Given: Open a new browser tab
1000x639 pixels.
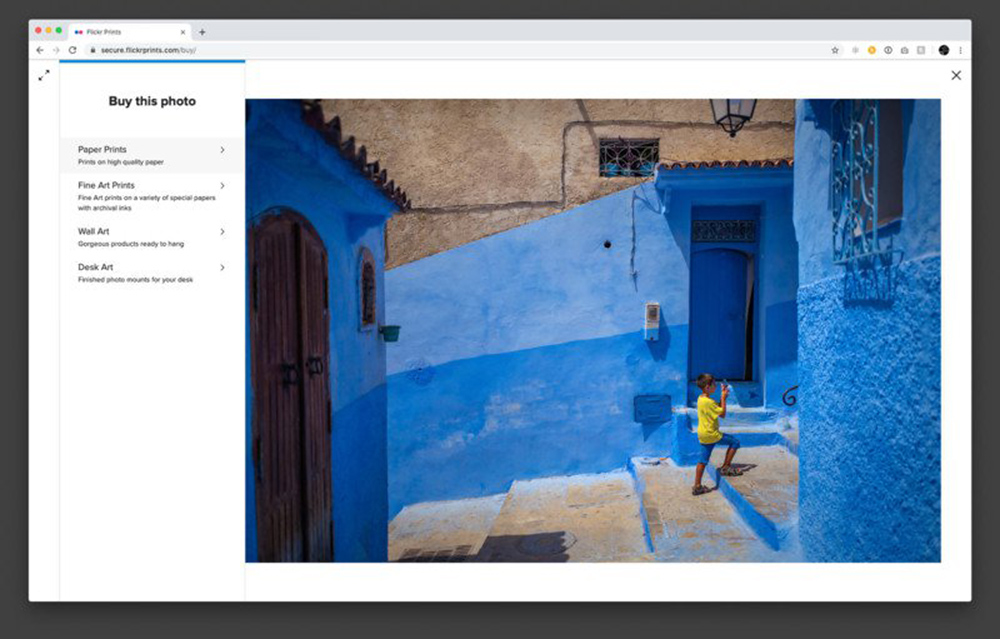Looking at the screenshot, I should pos(202,32).
